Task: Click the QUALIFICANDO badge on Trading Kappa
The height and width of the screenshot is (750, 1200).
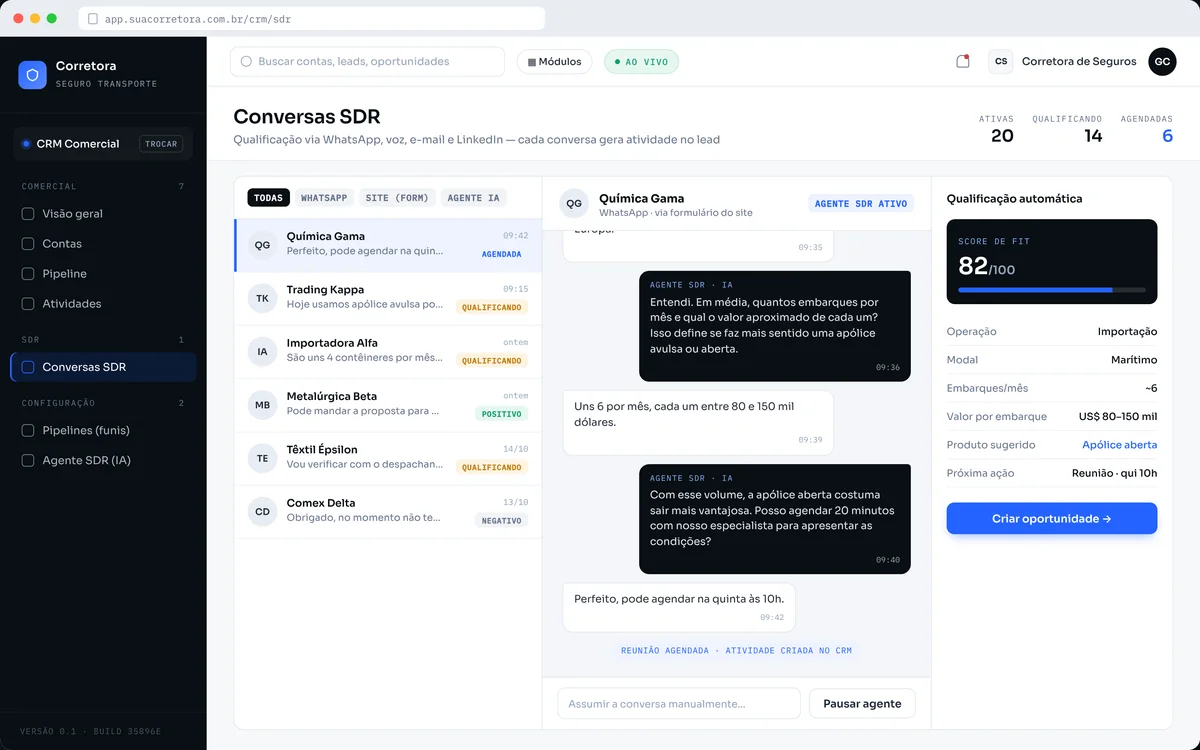Action: (492, 307)
